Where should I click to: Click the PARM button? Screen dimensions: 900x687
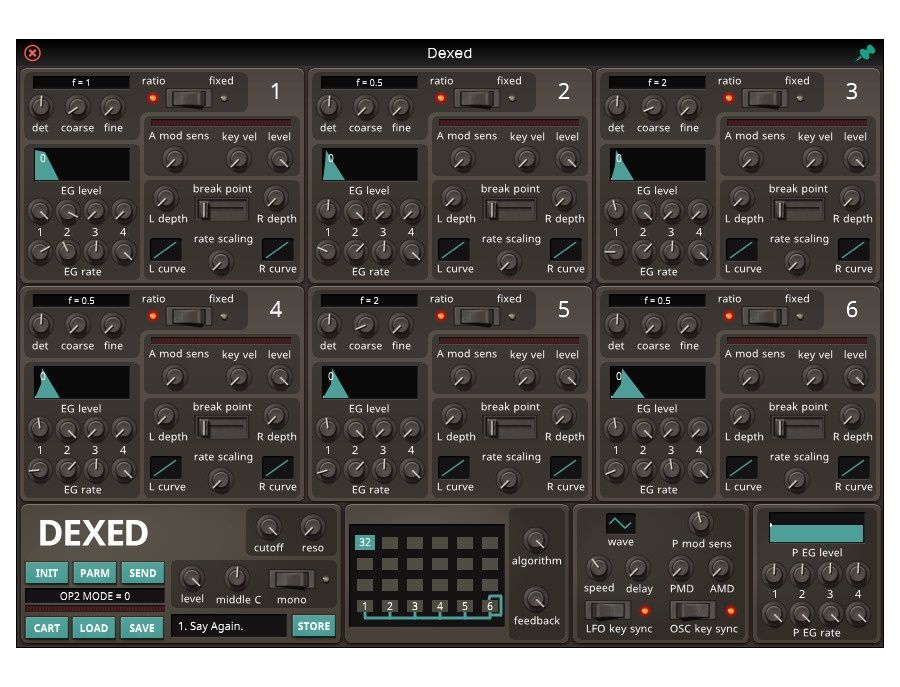tap(95, 573)
